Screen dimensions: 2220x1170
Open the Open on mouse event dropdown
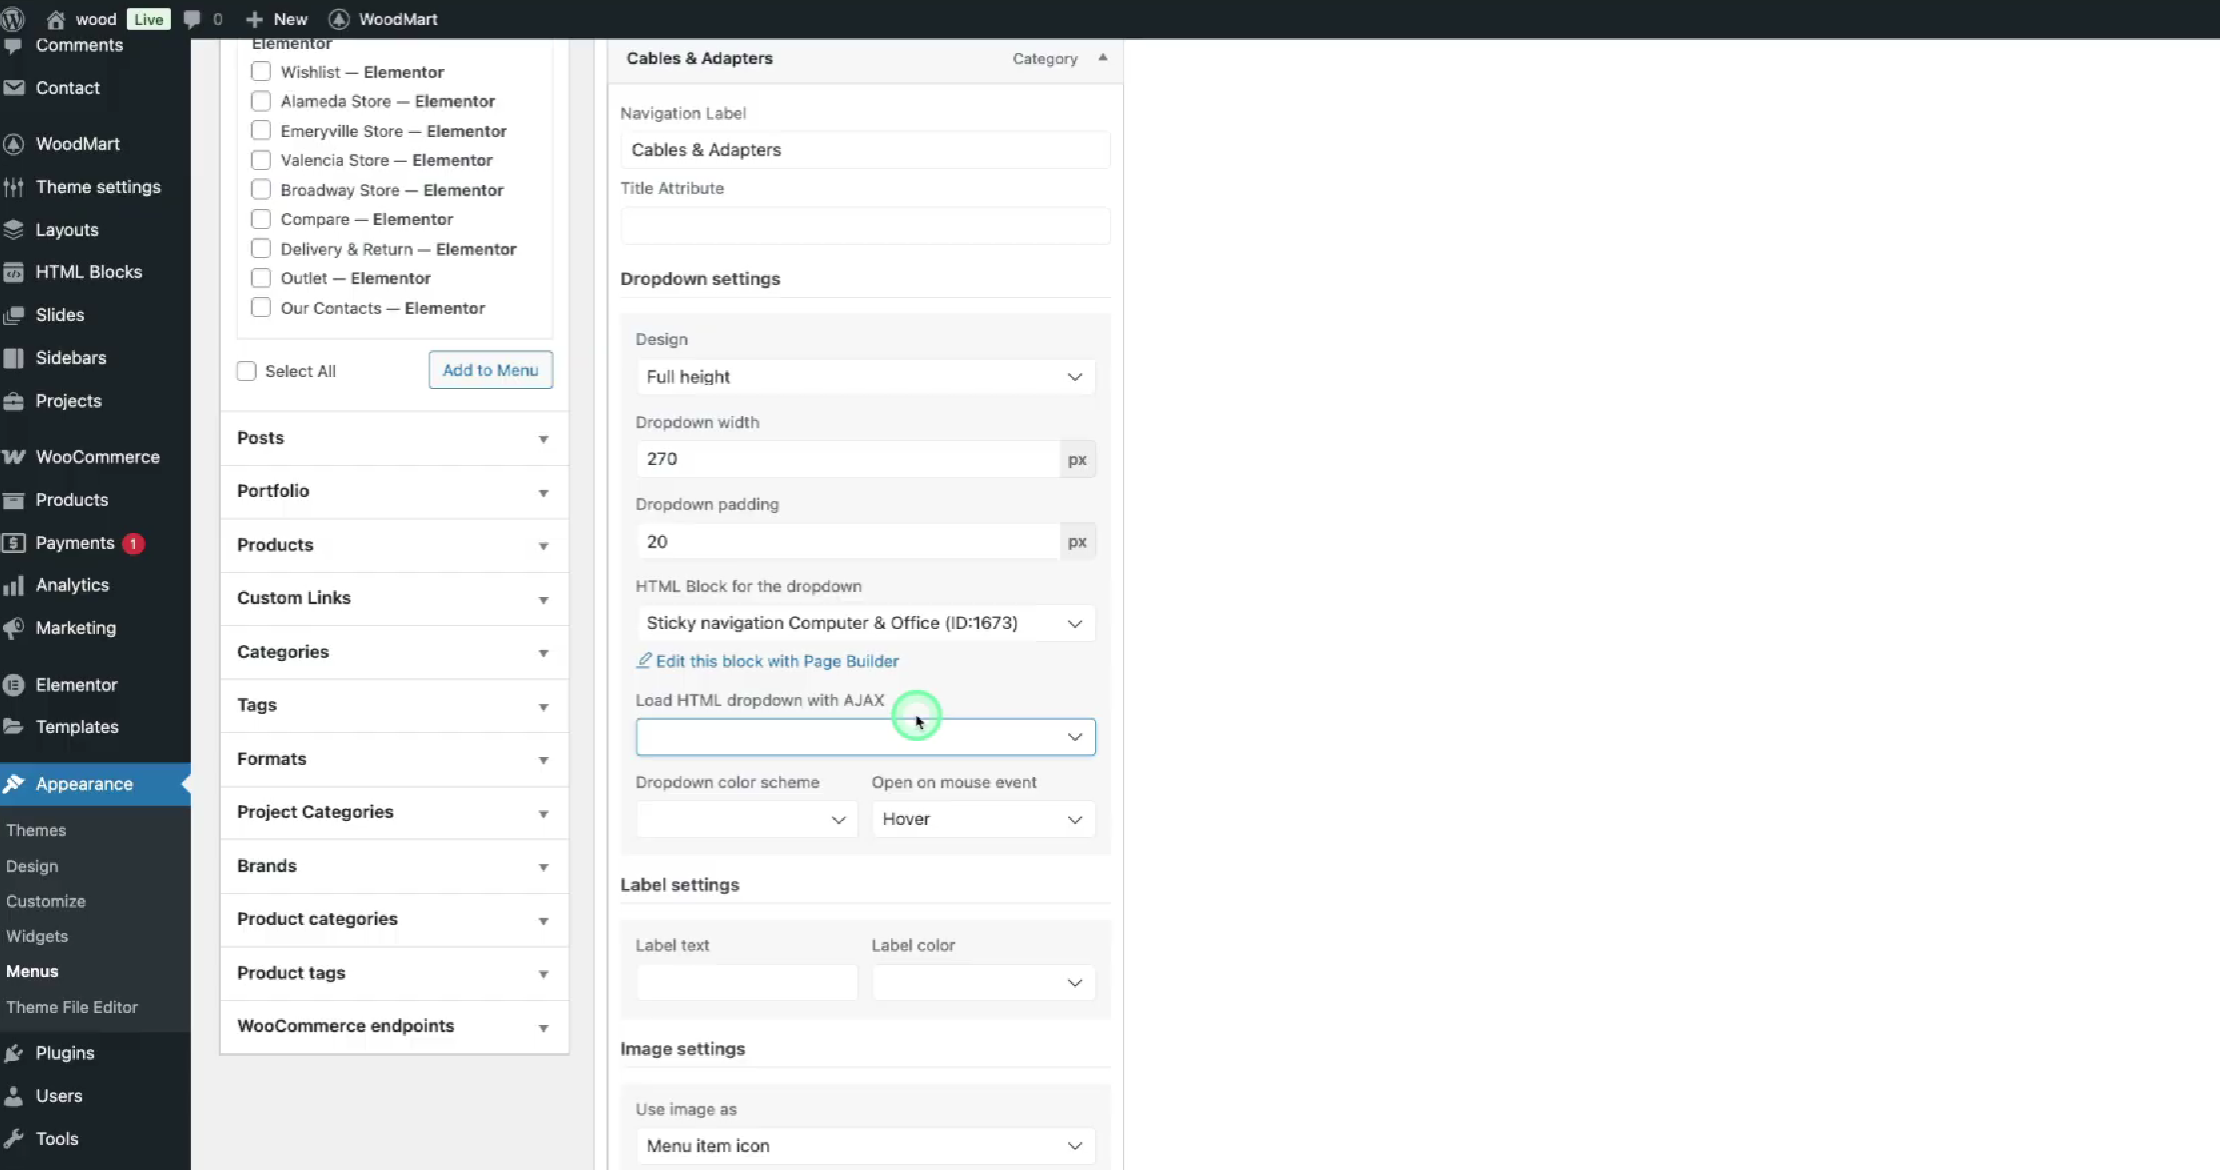[981, 818]
